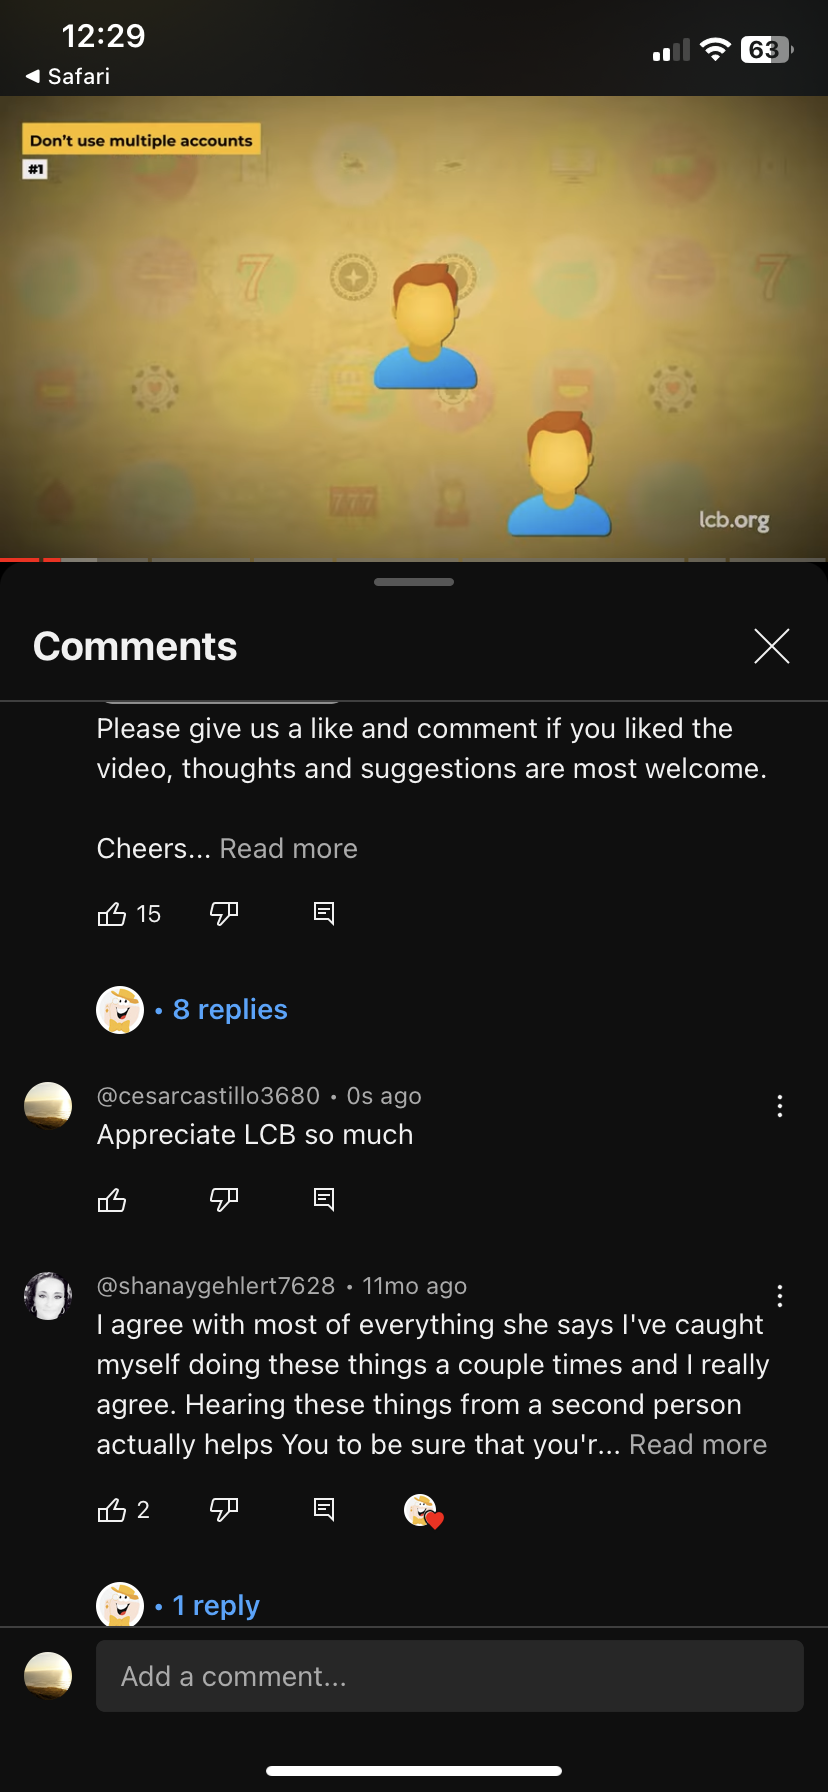Like shanaygehlert7628's comment

coord(112,1510)
